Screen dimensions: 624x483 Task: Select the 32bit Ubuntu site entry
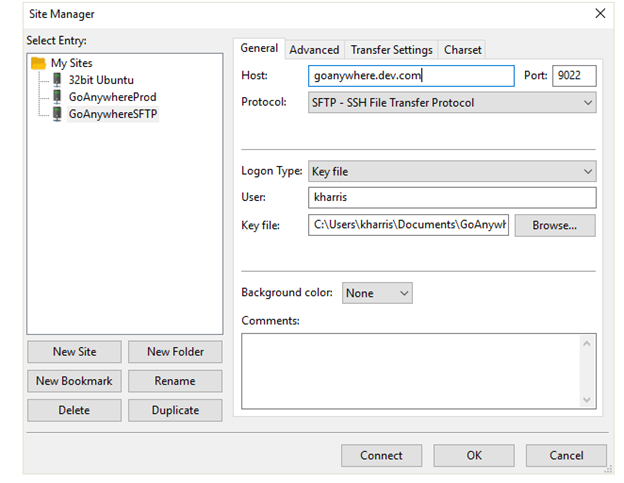pyautogui.click(x=101, y=80)
